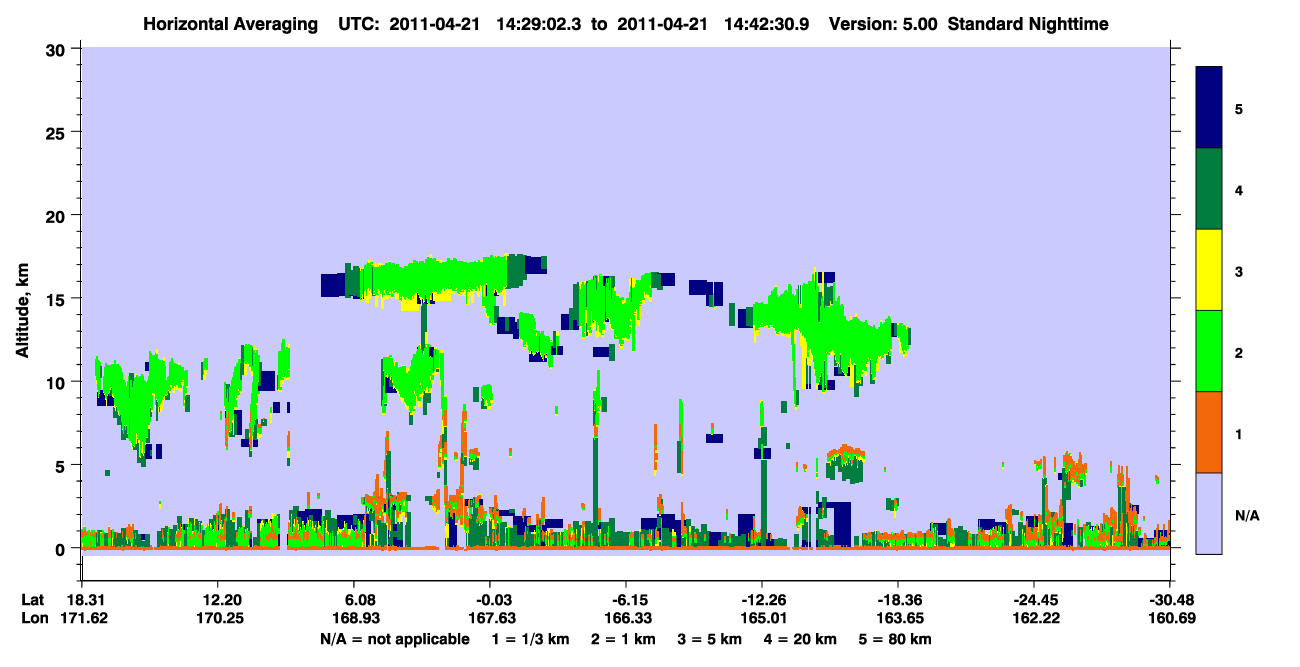
Task: Click the orange colorbar segment labeled 1
Action: pyautogui.click(x=1209, y=432)
